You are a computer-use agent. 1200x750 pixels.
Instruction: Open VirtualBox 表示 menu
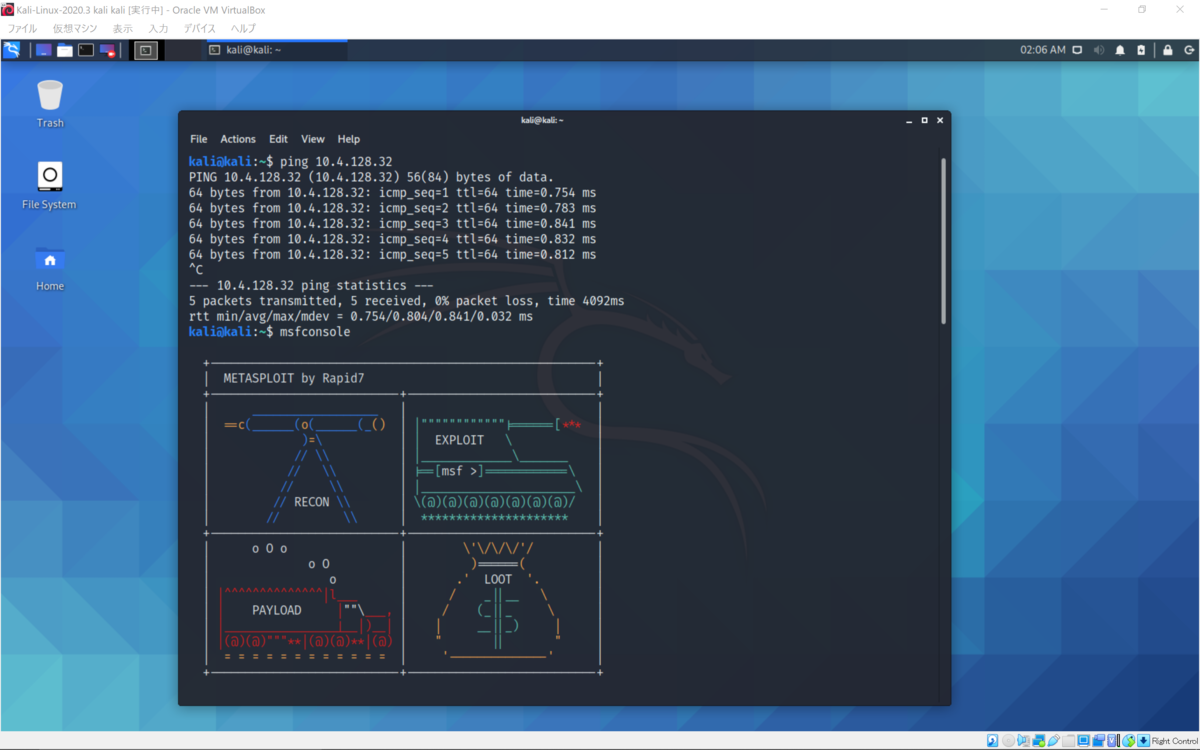(123, 29)
